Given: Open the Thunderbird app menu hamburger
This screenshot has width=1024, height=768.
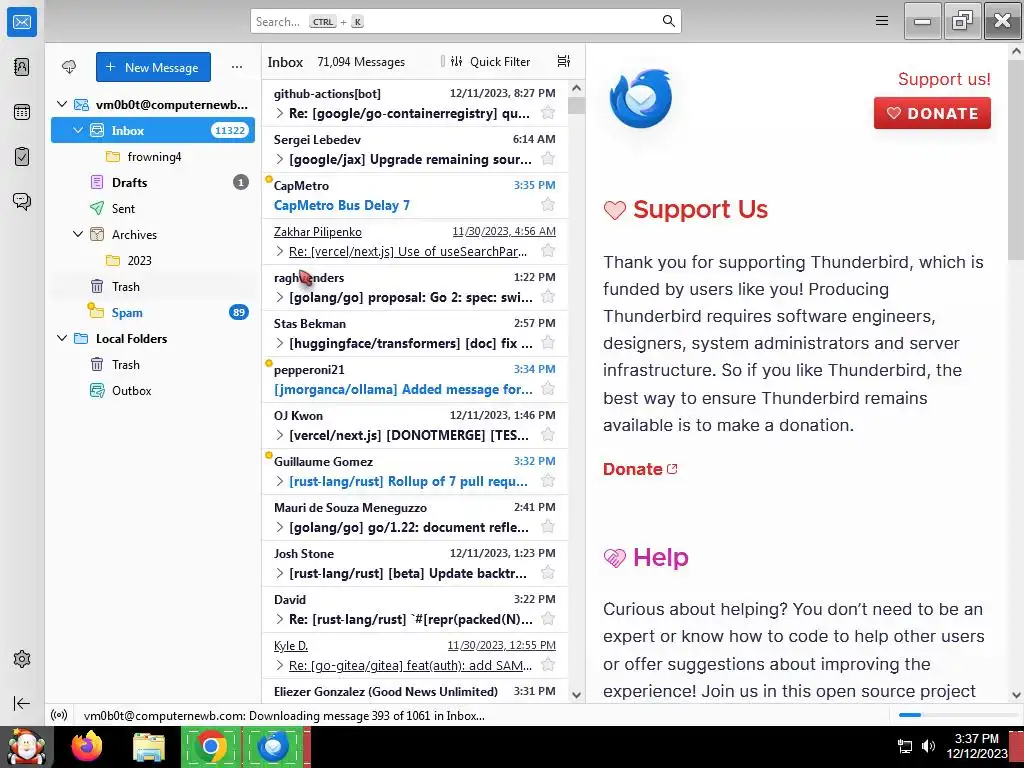Looking at the screenshot, I should [x=882, y=21].
